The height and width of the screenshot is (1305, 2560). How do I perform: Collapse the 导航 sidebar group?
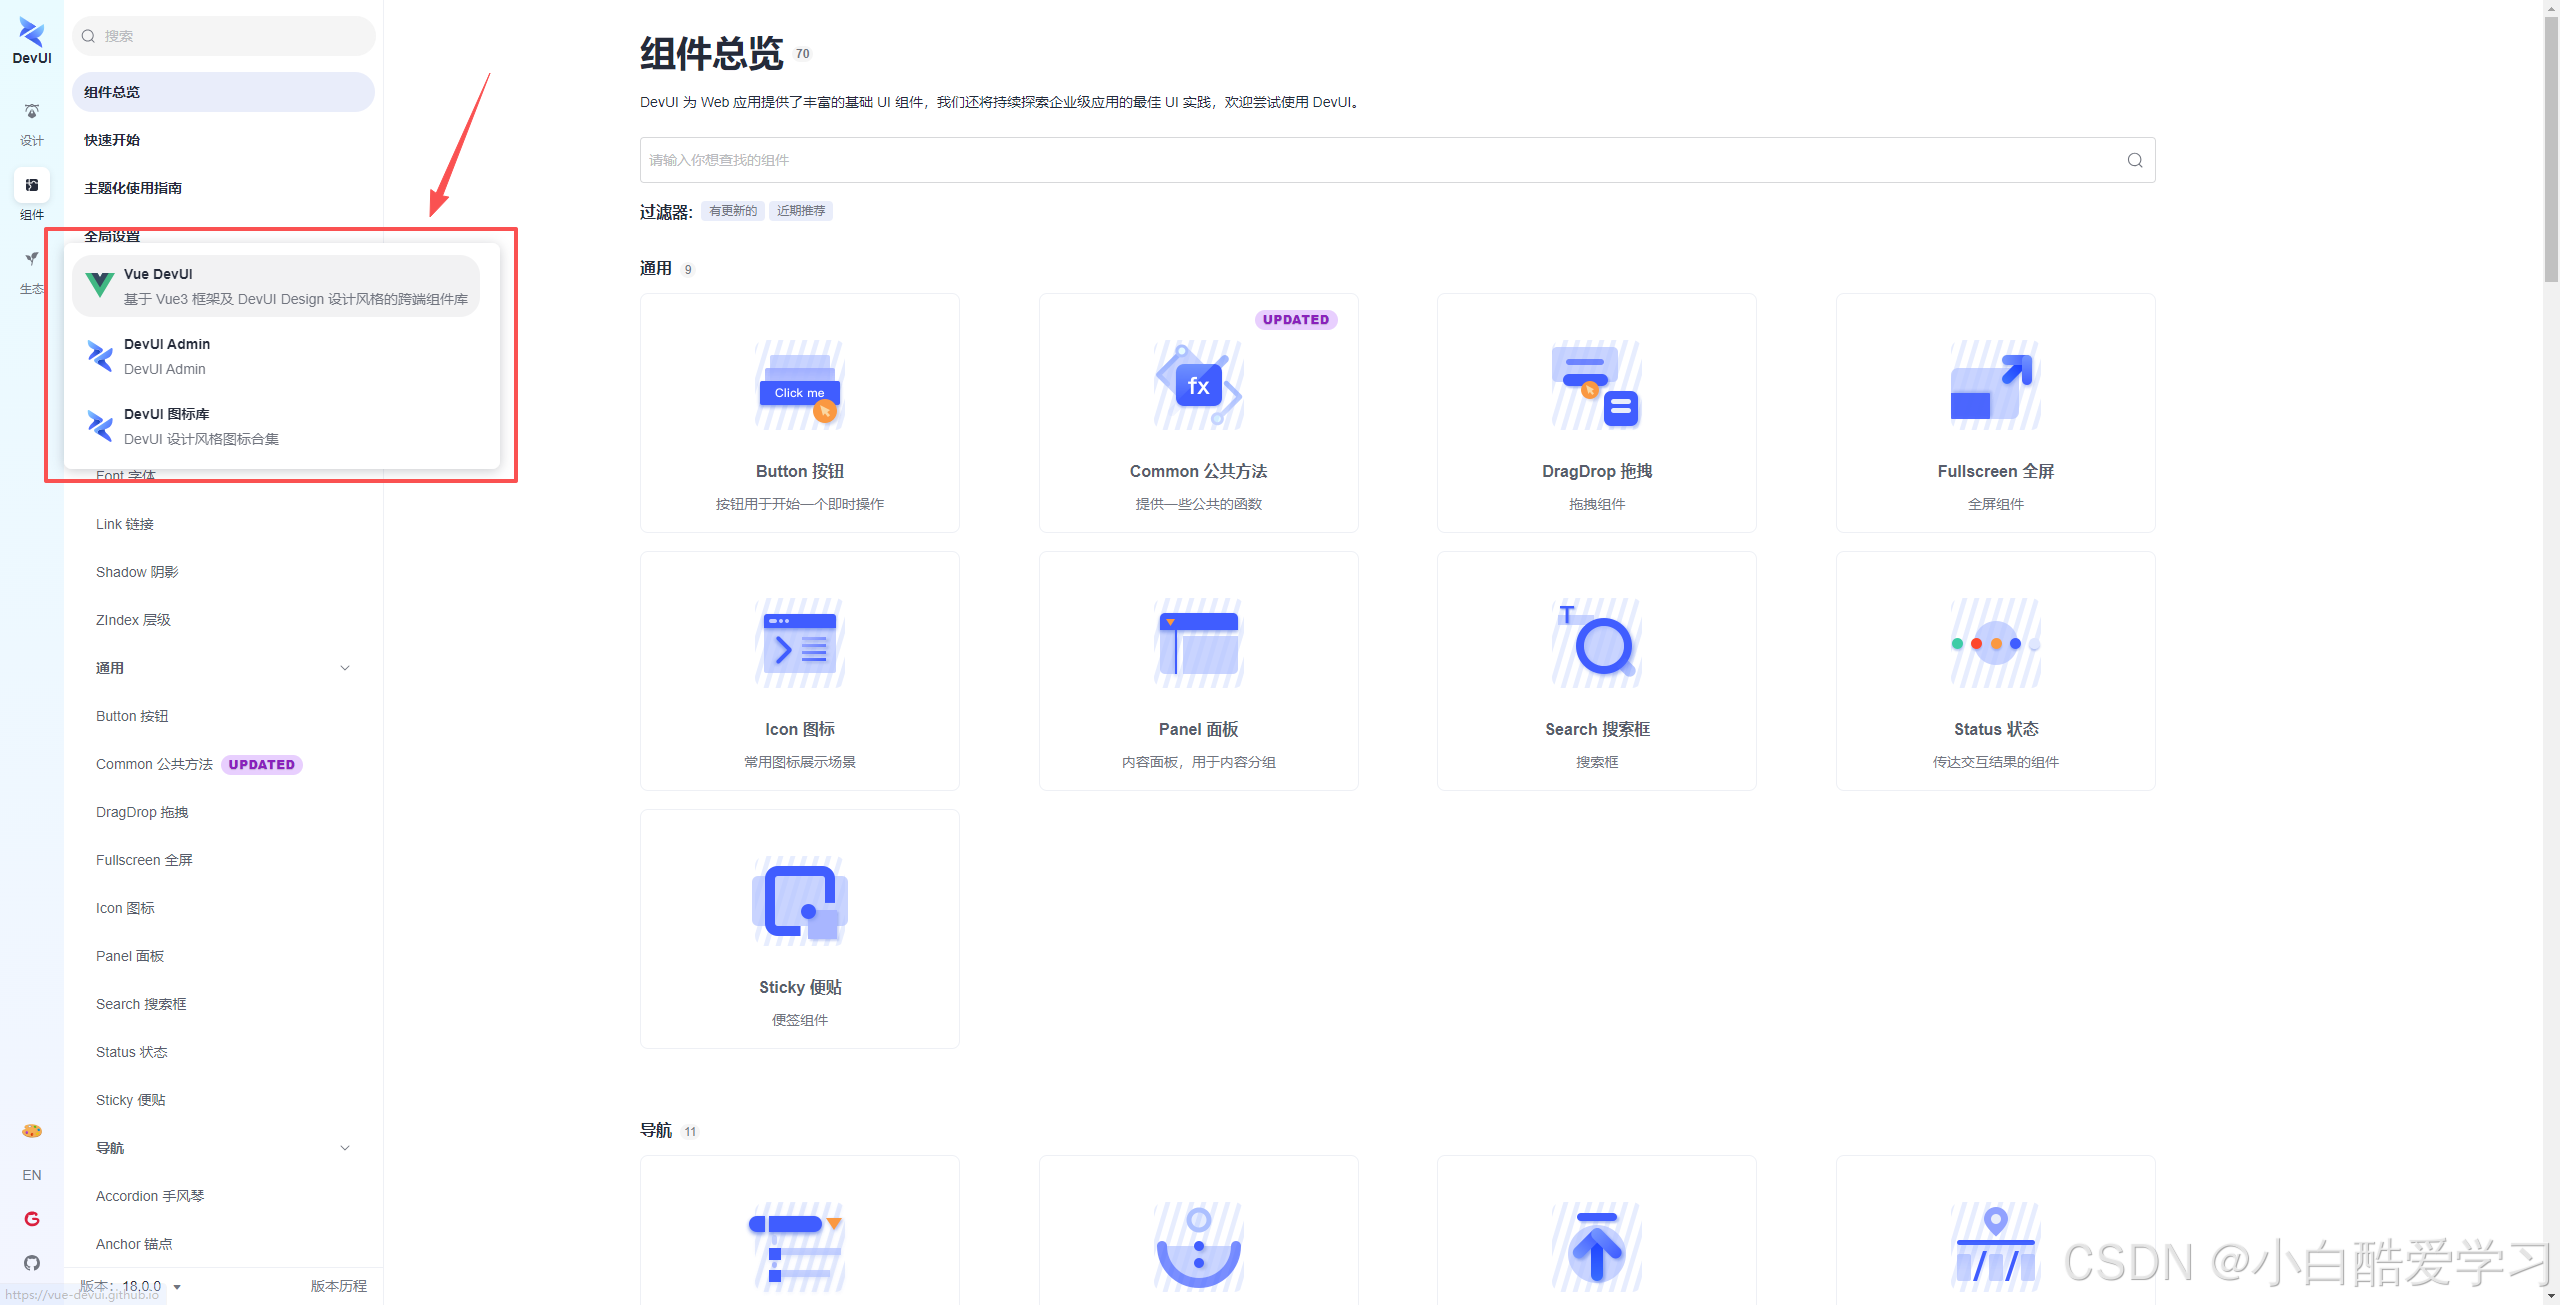(345, 1148)
